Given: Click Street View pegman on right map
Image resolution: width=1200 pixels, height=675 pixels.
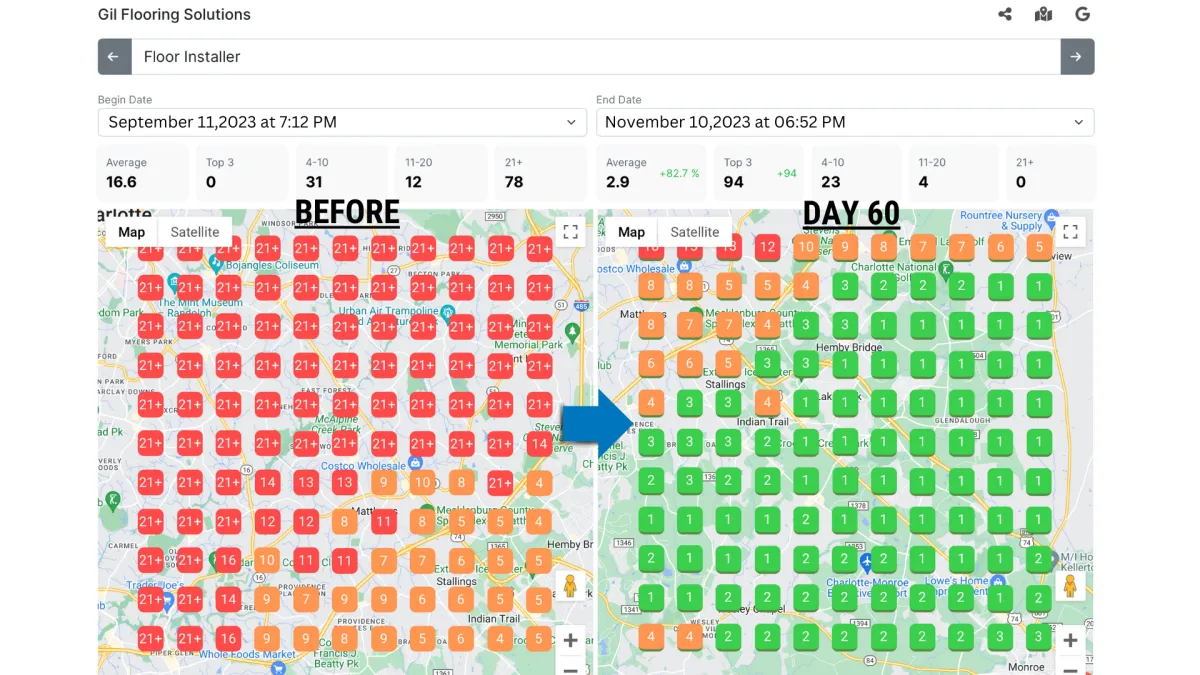Looking at the screenshot, I should point(1069,586).
